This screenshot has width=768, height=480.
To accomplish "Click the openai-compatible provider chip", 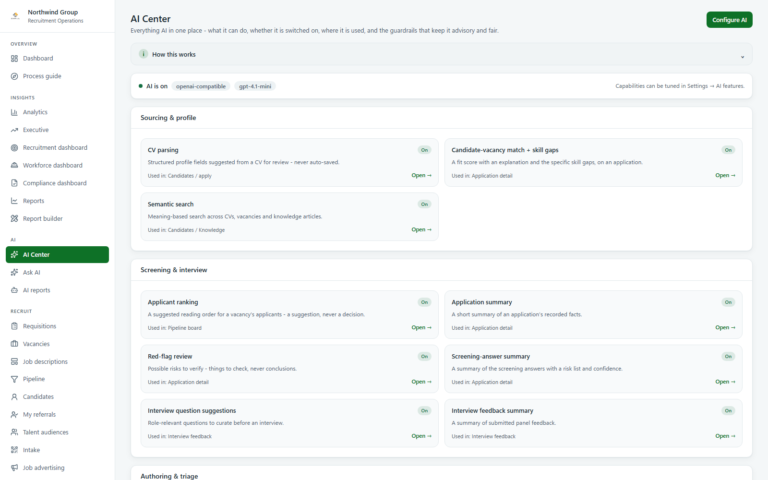I will 201,86.
